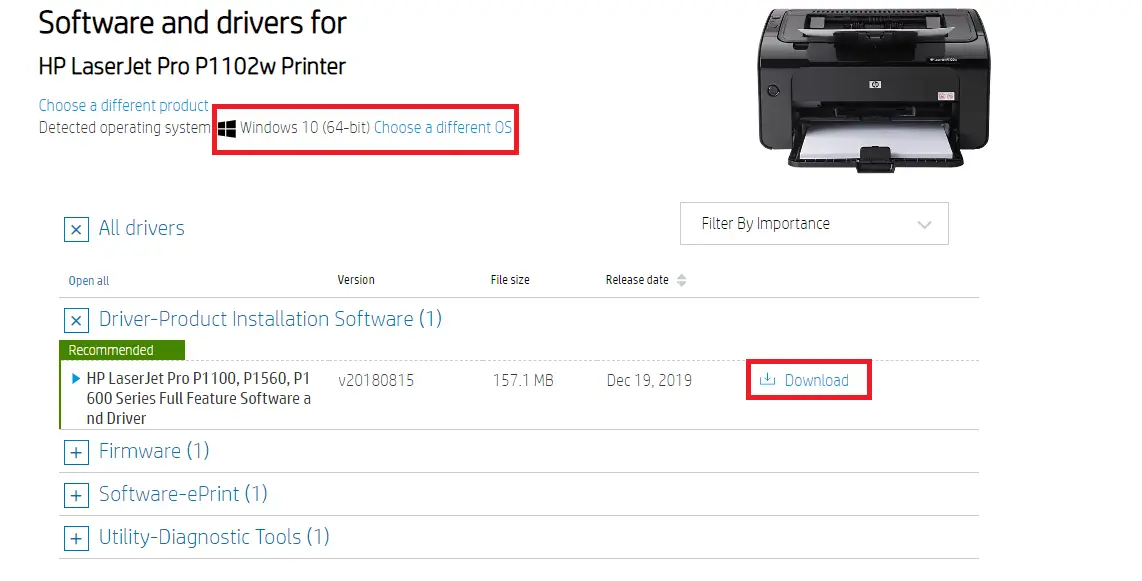
Task: Open the HP LaserJet Pro P1100 driver entry
Action: click(190, 380)
